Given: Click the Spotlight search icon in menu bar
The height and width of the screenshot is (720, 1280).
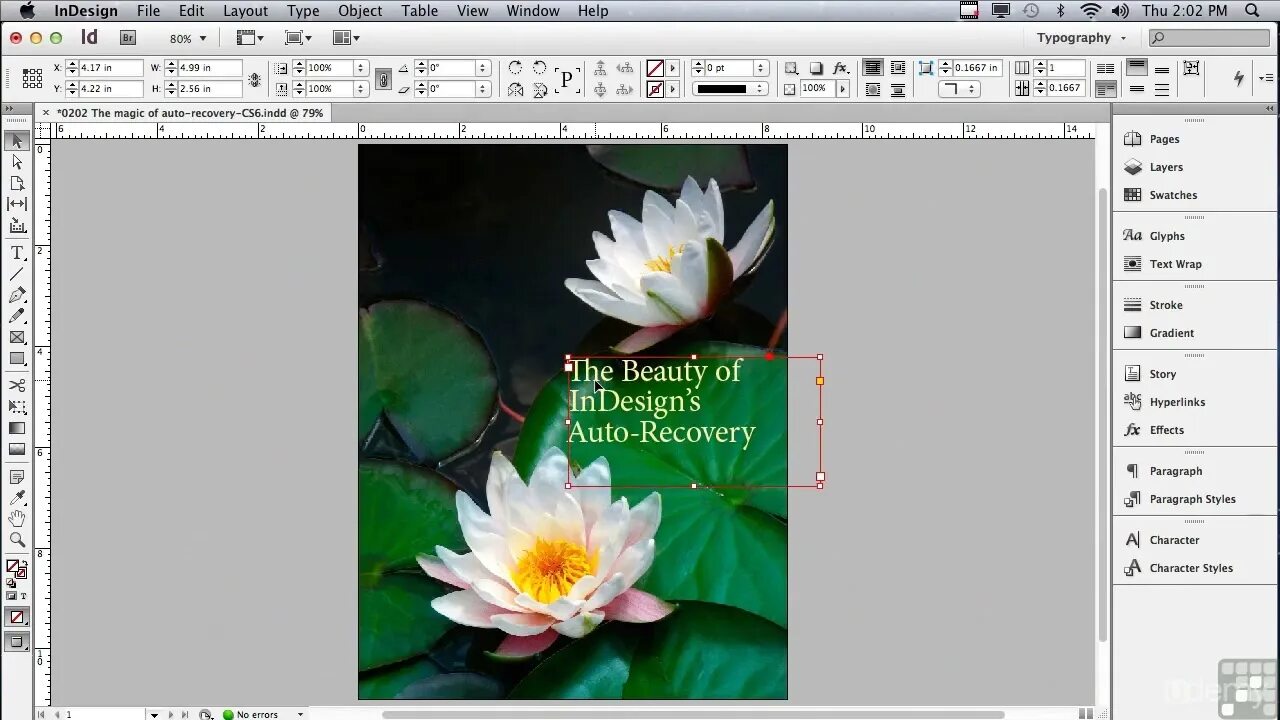Looking at the screenshot, I should [x=1252, y=11].
